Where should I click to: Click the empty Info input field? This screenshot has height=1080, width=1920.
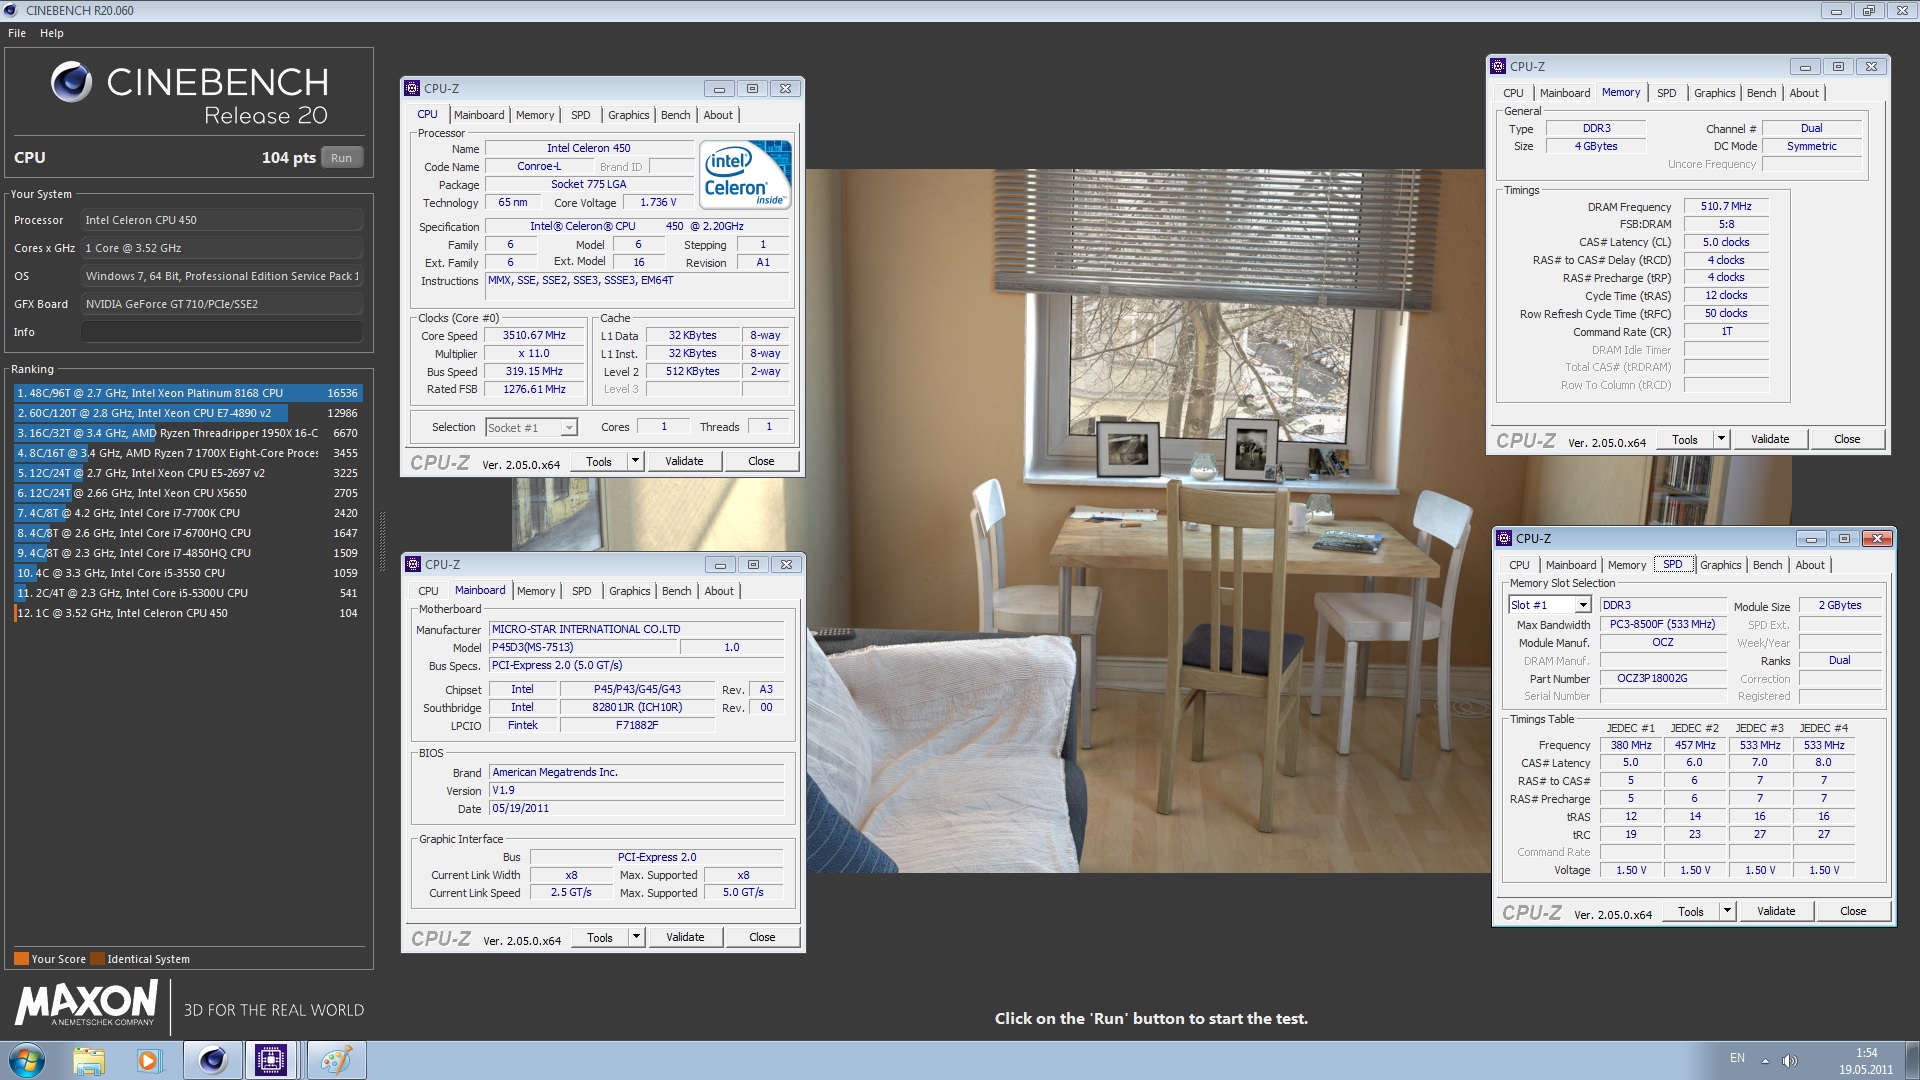[222, 332]
